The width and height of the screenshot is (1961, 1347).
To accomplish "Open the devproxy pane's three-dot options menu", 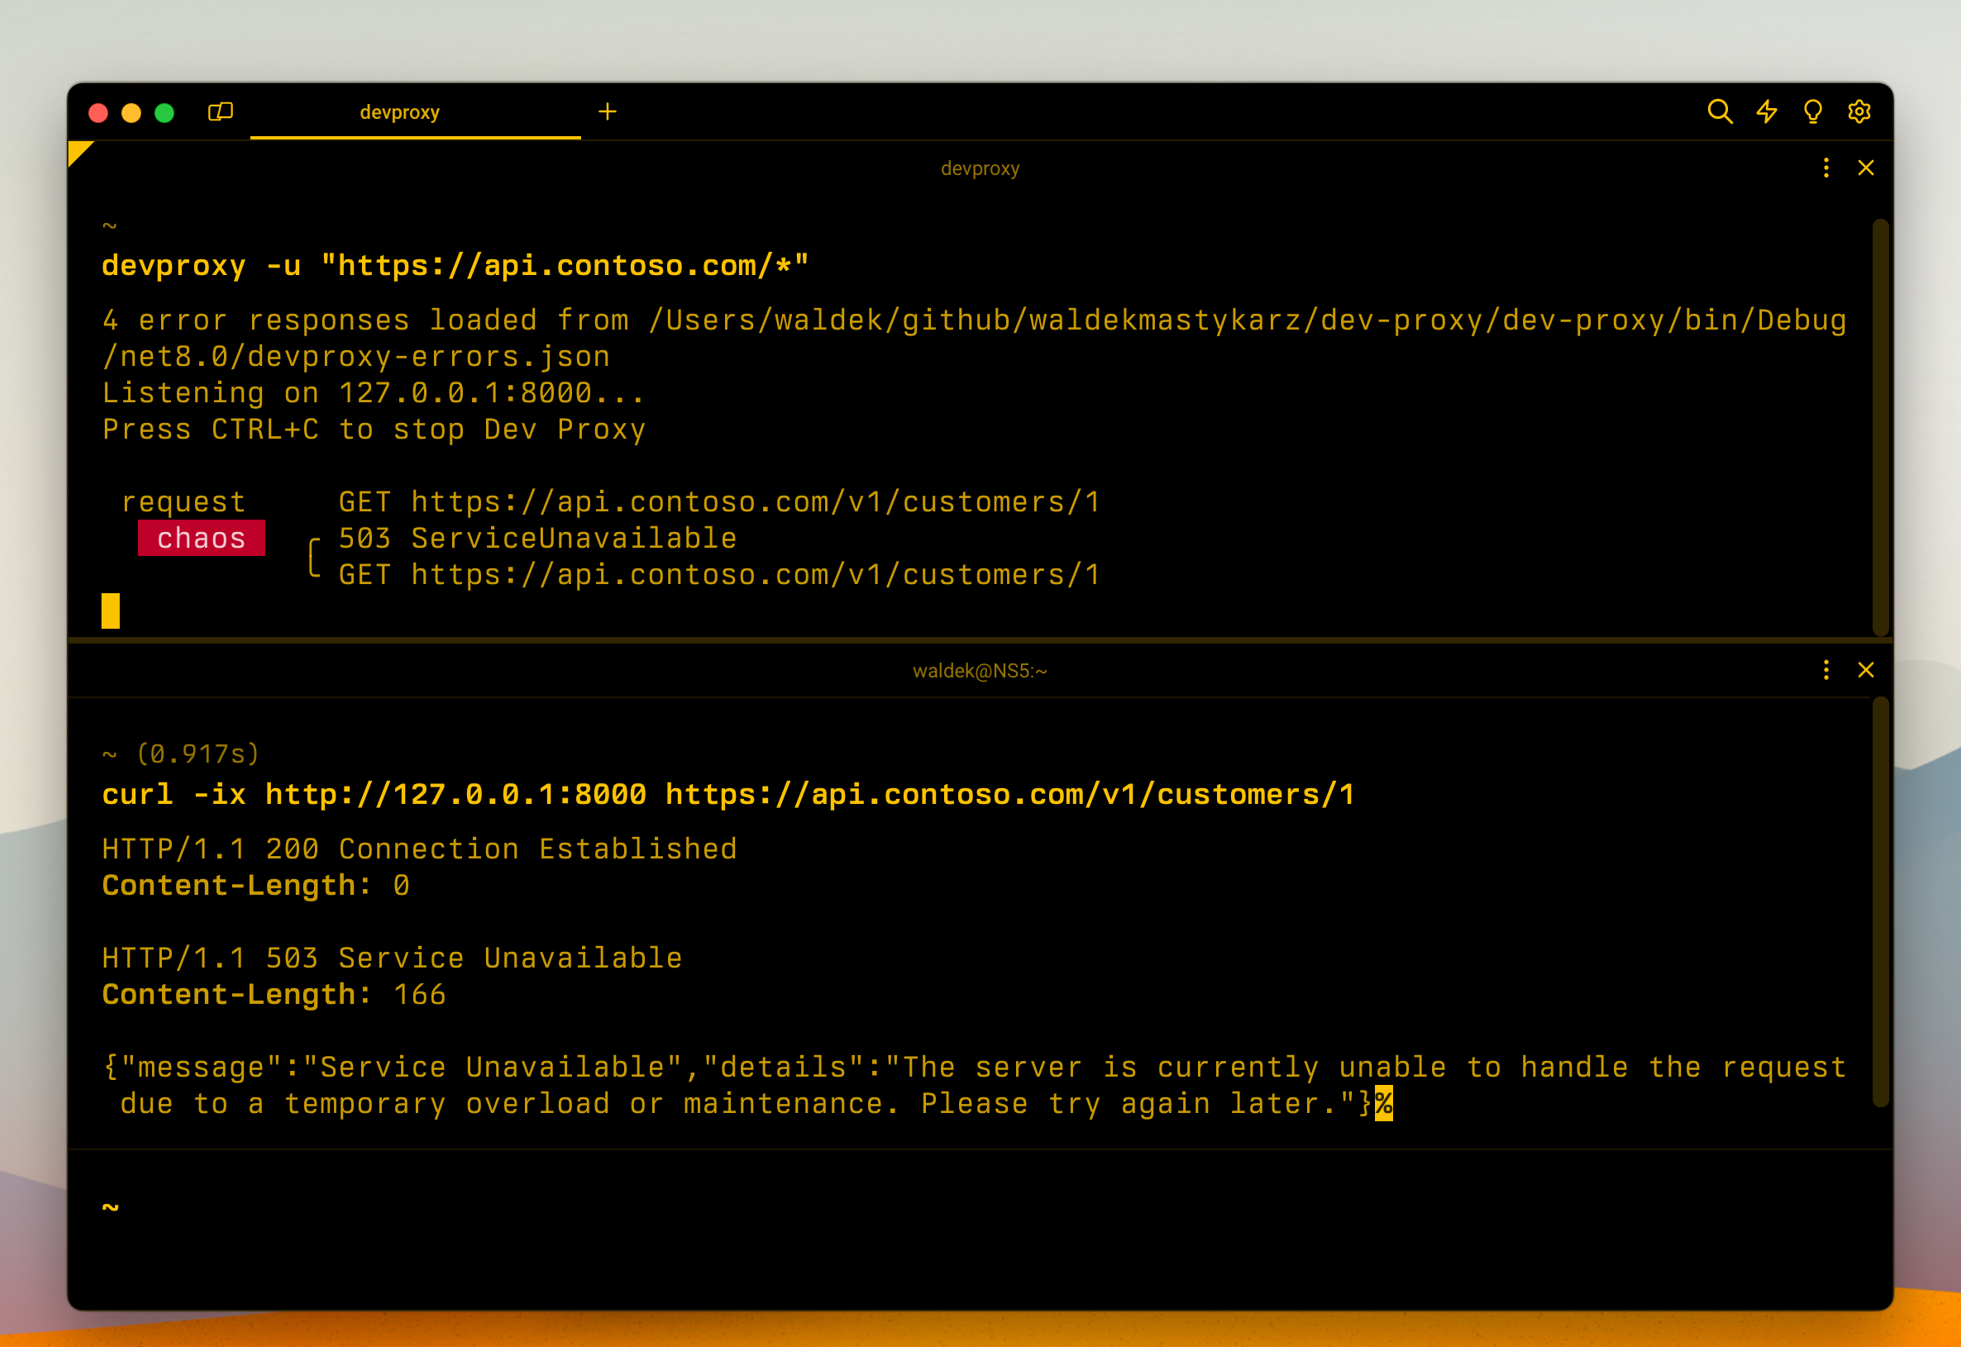I will 1826,168.
